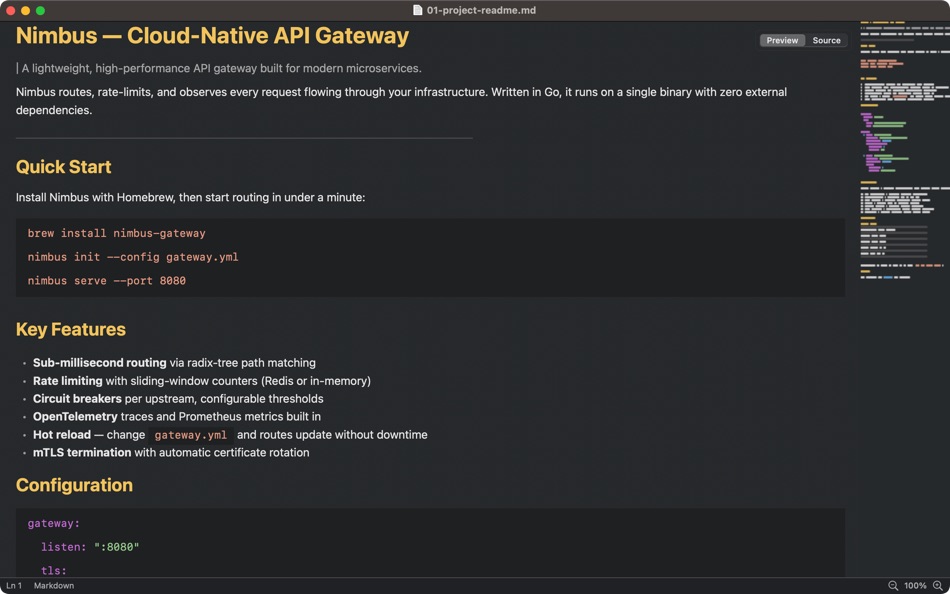Viewport: 950px width, 594px height.
Task: Click the 'listen: ":8080"' YAML line
Action: 90,547
